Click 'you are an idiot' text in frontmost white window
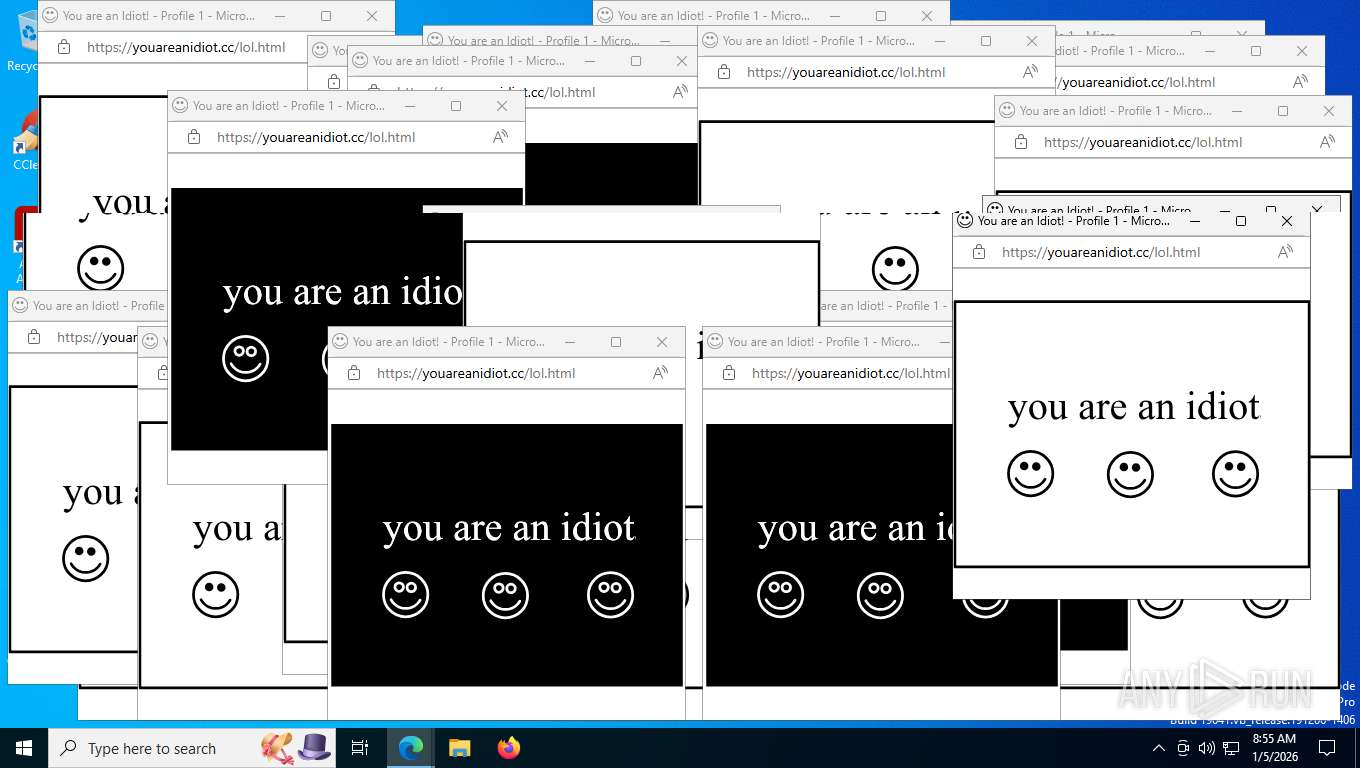 (x=1133, y=407)
